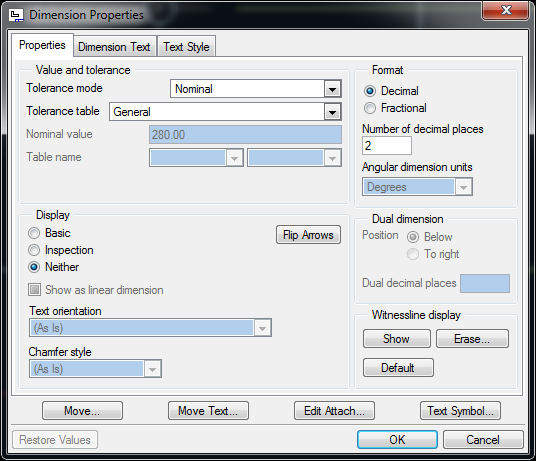Toggle Show as linear dimension checkbox
Screen dimensions: 536x461
35,290
